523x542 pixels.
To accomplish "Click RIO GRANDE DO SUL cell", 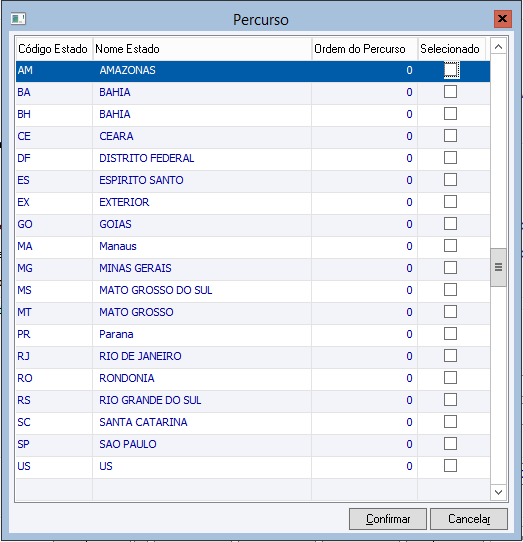I will click(x=202, y=400).
